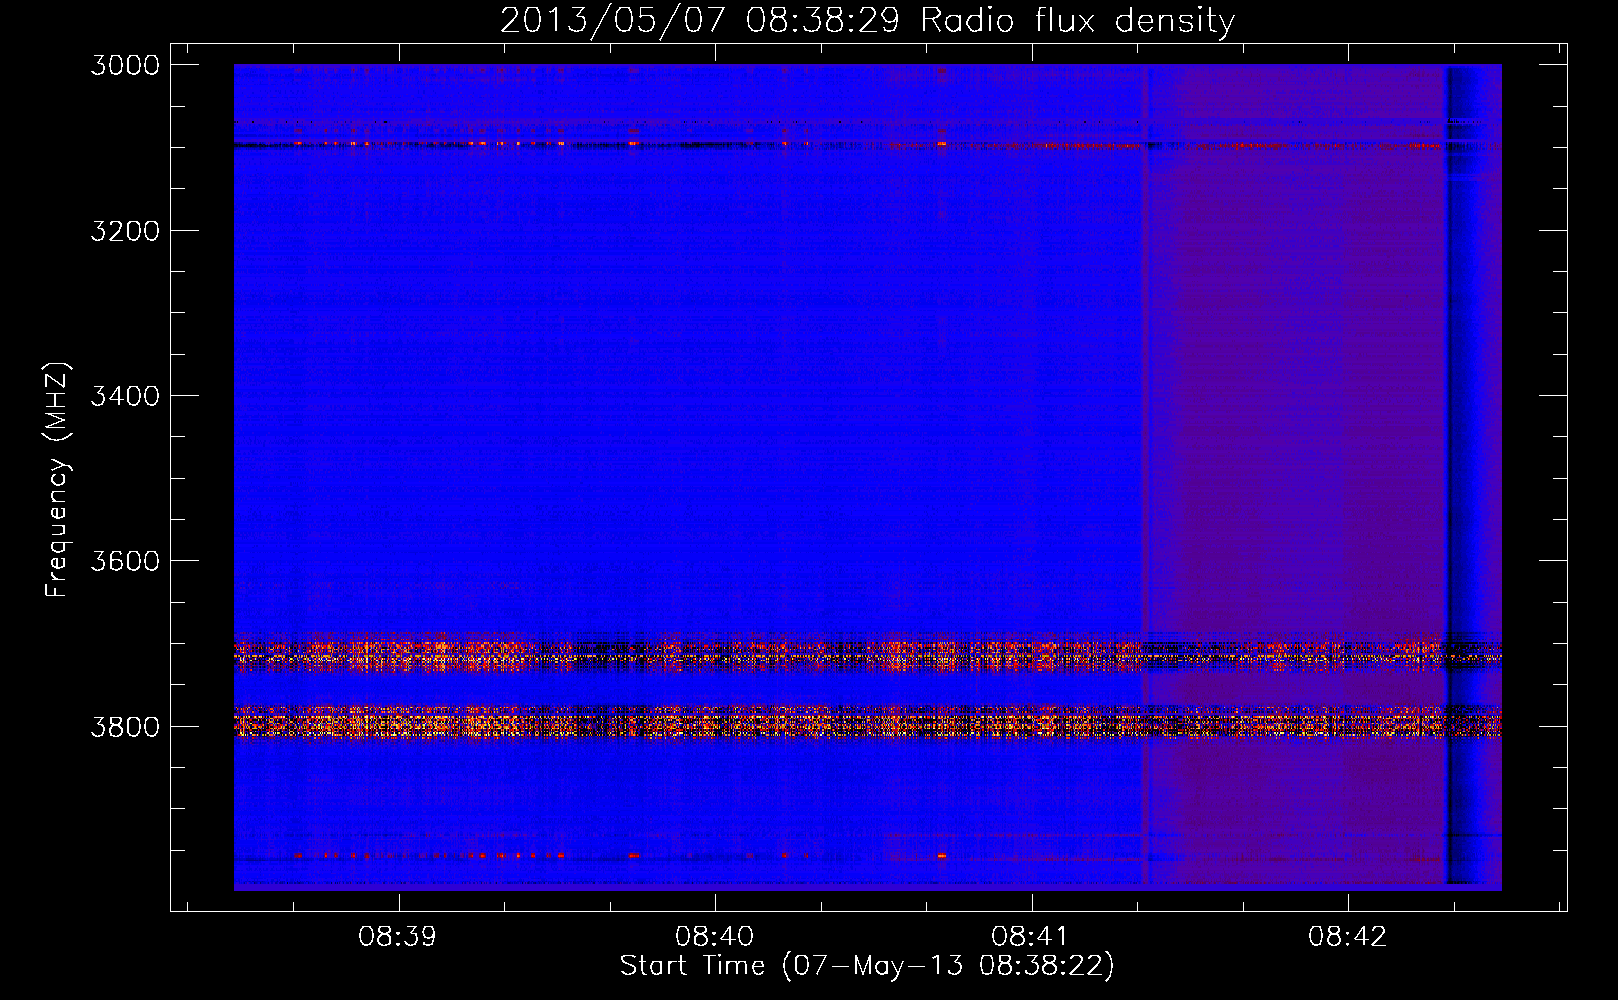Viewport: 1618px width, 1000px height.
Task: Select the 3200 frequency axis label
Action: pos(125,231)
